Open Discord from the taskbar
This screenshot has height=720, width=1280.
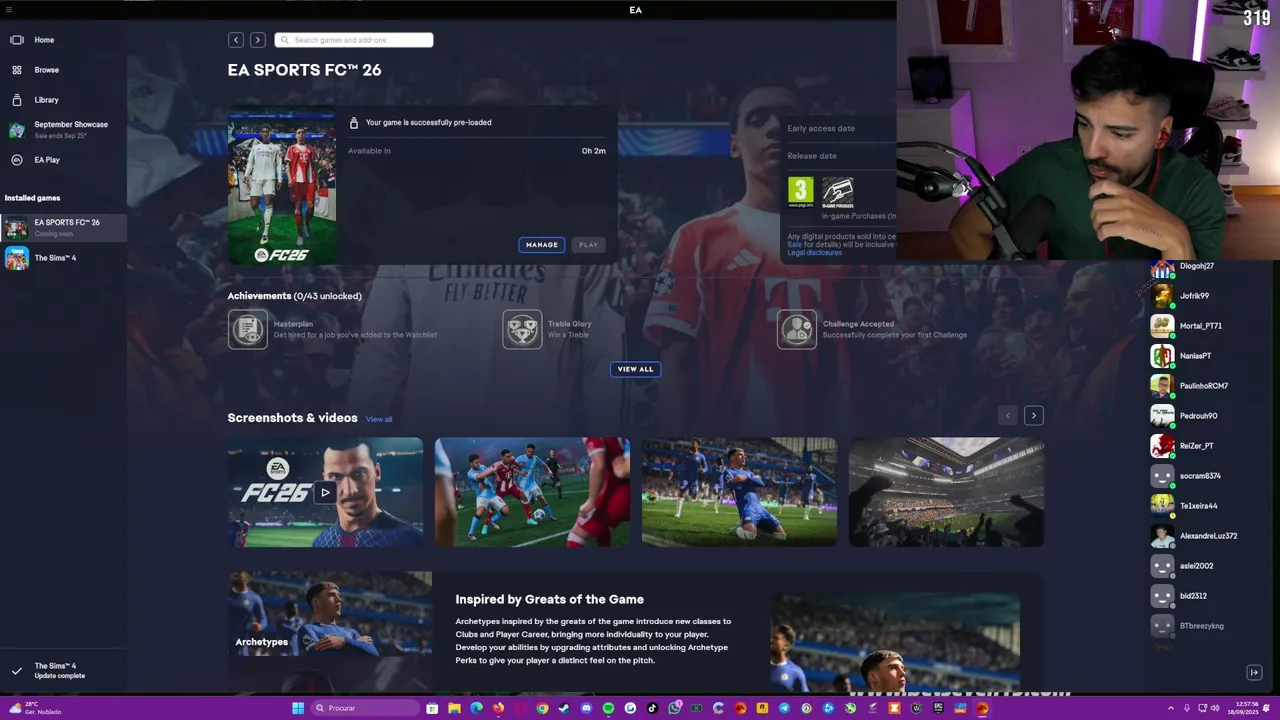point(586,708)
